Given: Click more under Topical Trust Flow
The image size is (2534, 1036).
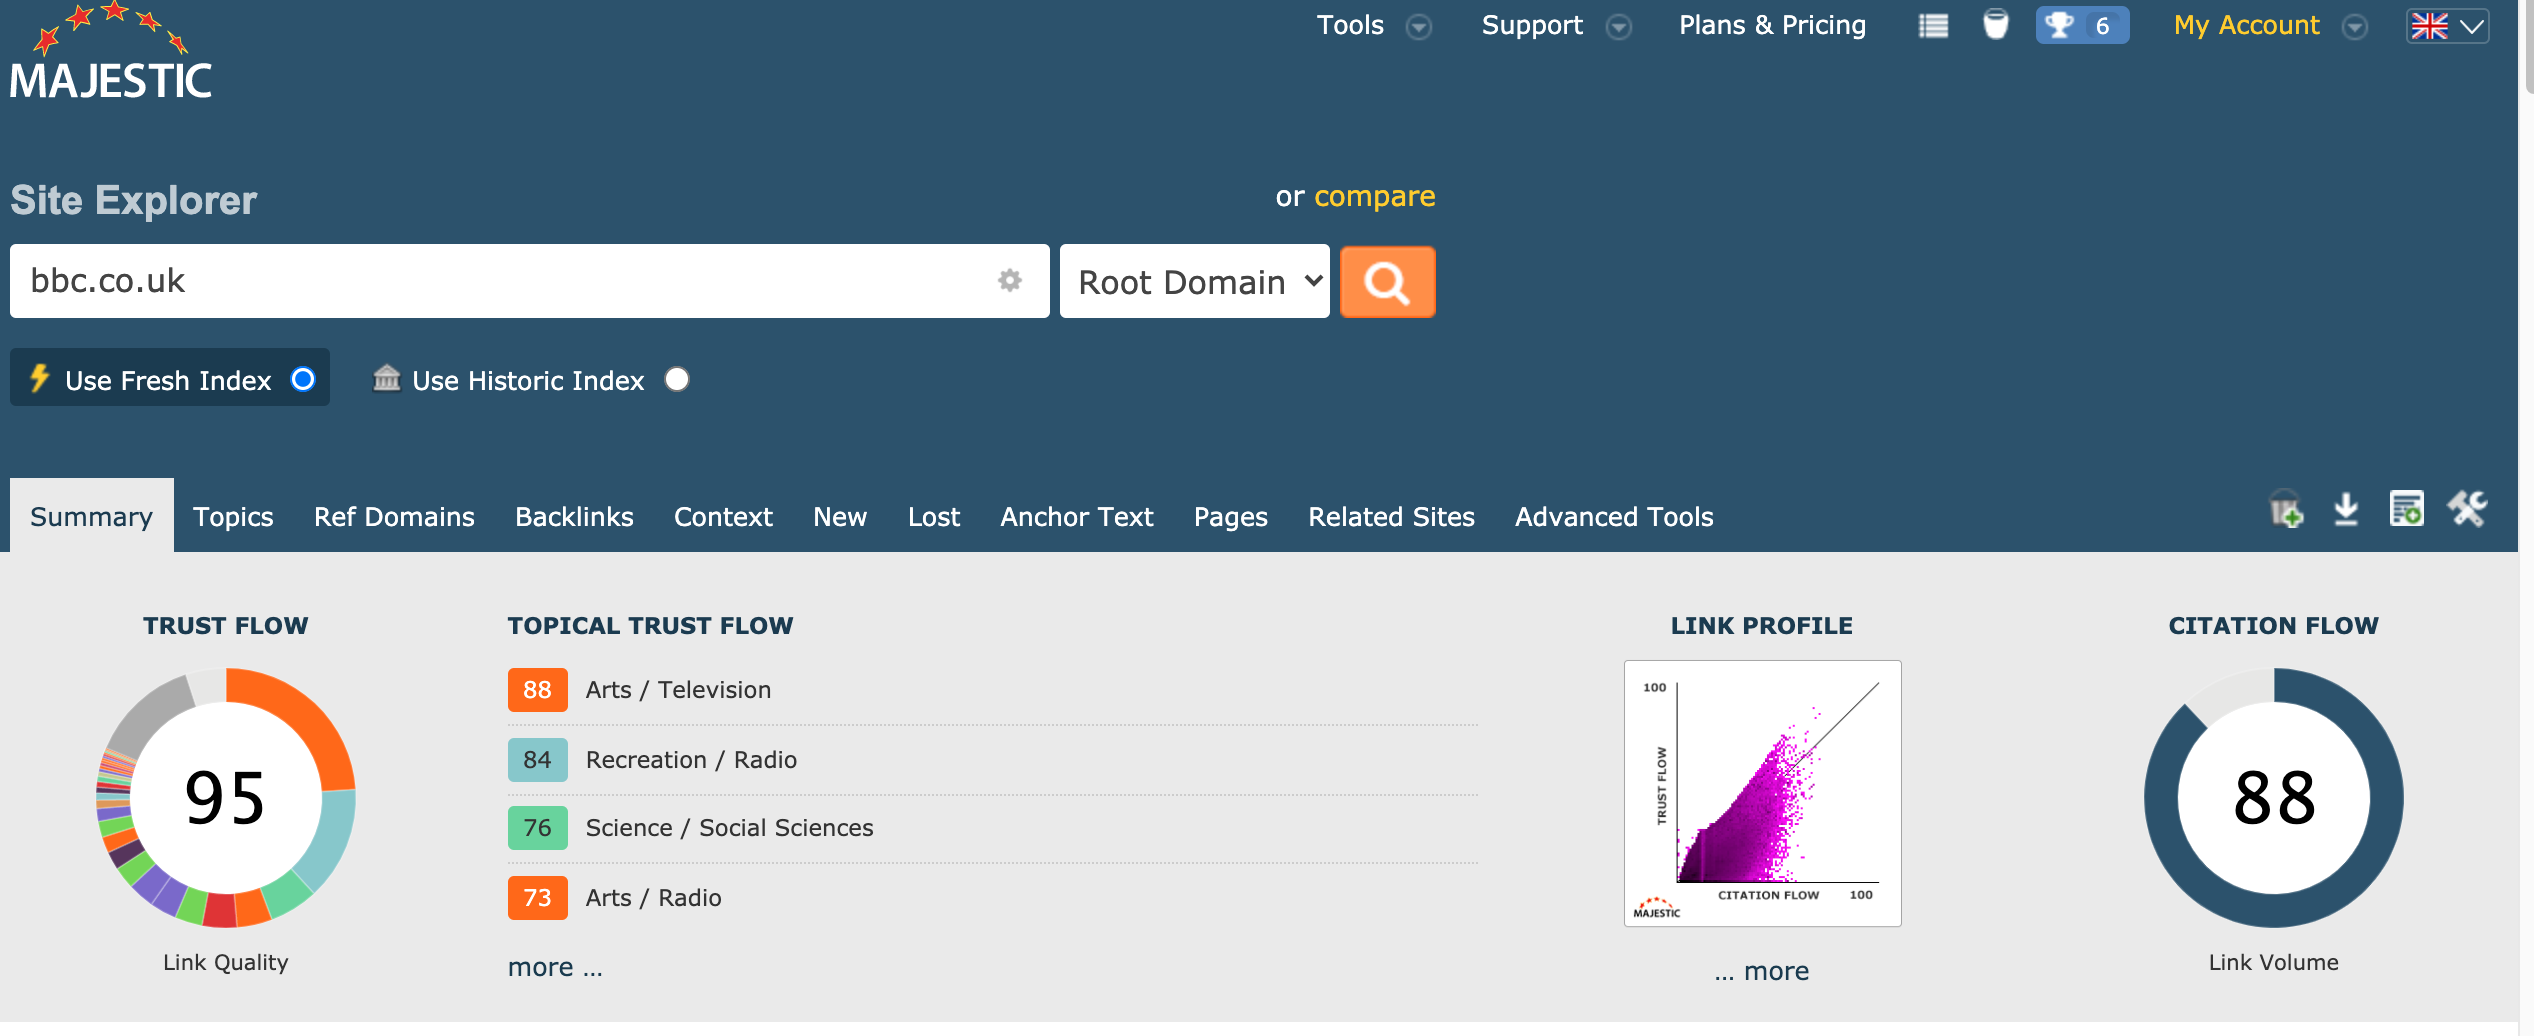Looking at the screenshot, I should pos(555,967).
